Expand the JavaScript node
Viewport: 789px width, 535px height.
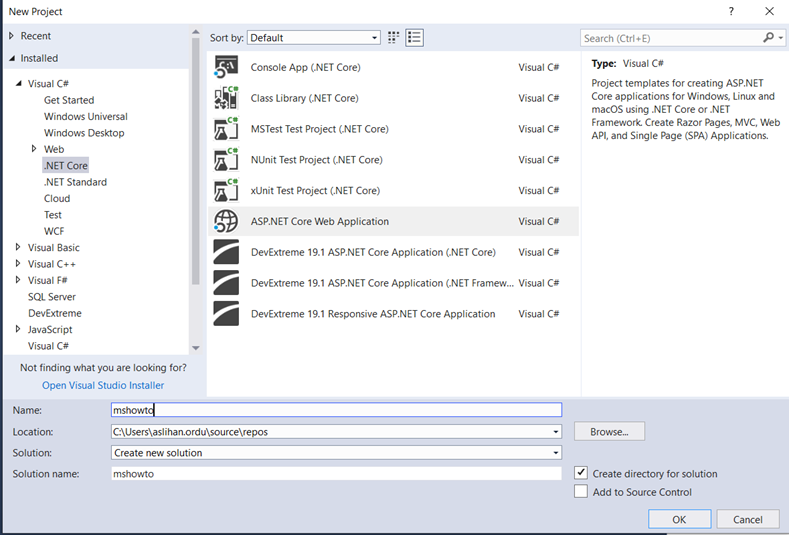pyautogui.click(x=18, y=329)
